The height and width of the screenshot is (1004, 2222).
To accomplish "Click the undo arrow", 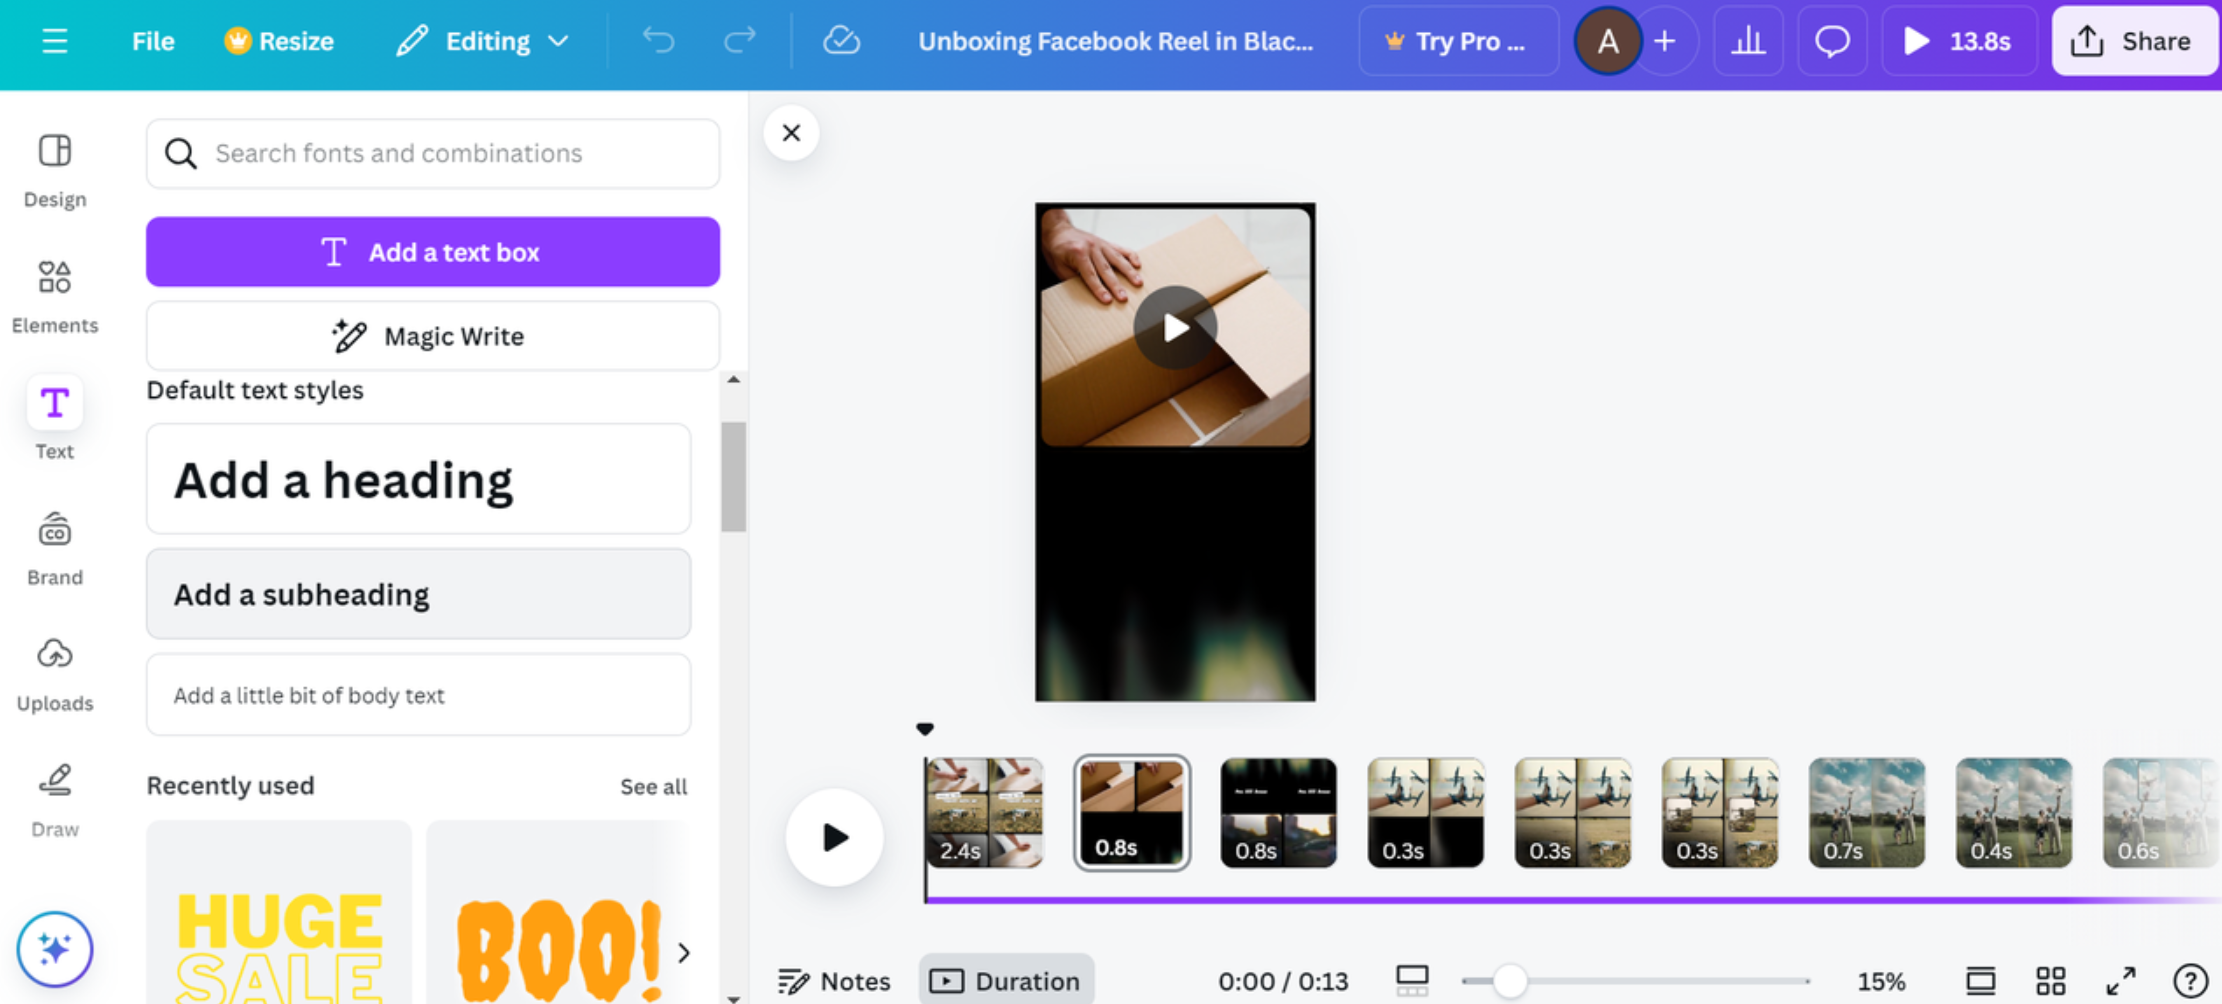I will click(x=658, y=41).
